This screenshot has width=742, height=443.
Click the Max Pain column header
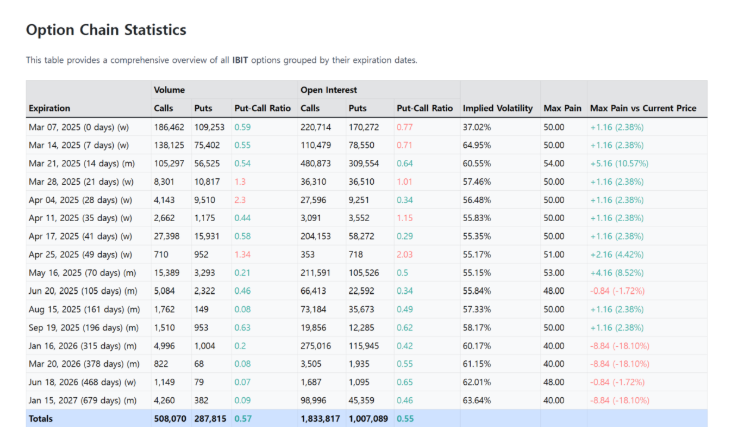point(560,108)
